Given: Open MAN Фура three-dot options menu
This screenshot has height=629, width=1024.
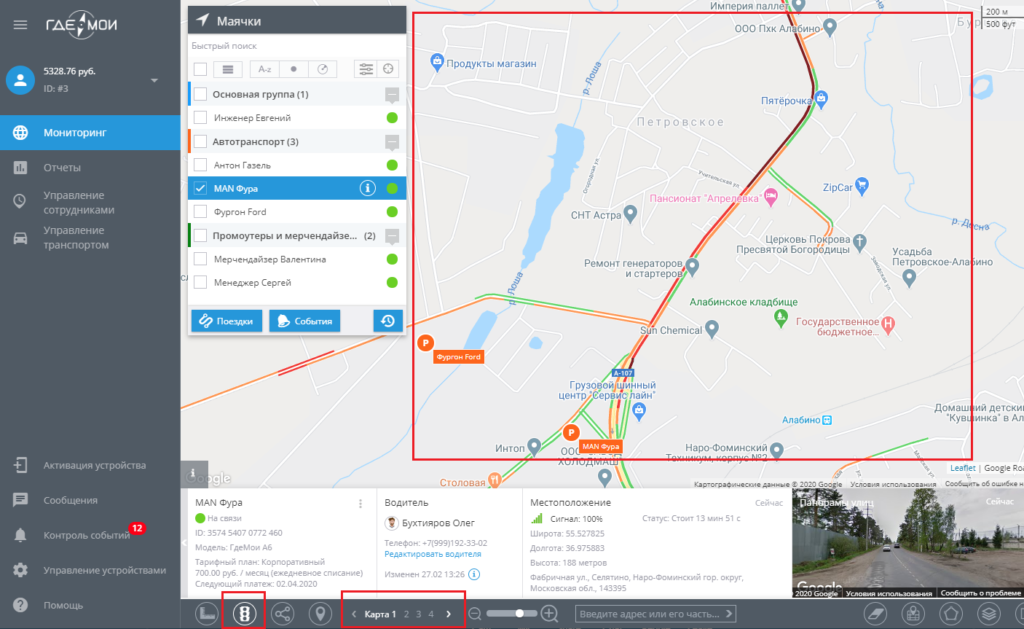Looking at the screenshot, I should pyautogui.click(x=360, y=504).
